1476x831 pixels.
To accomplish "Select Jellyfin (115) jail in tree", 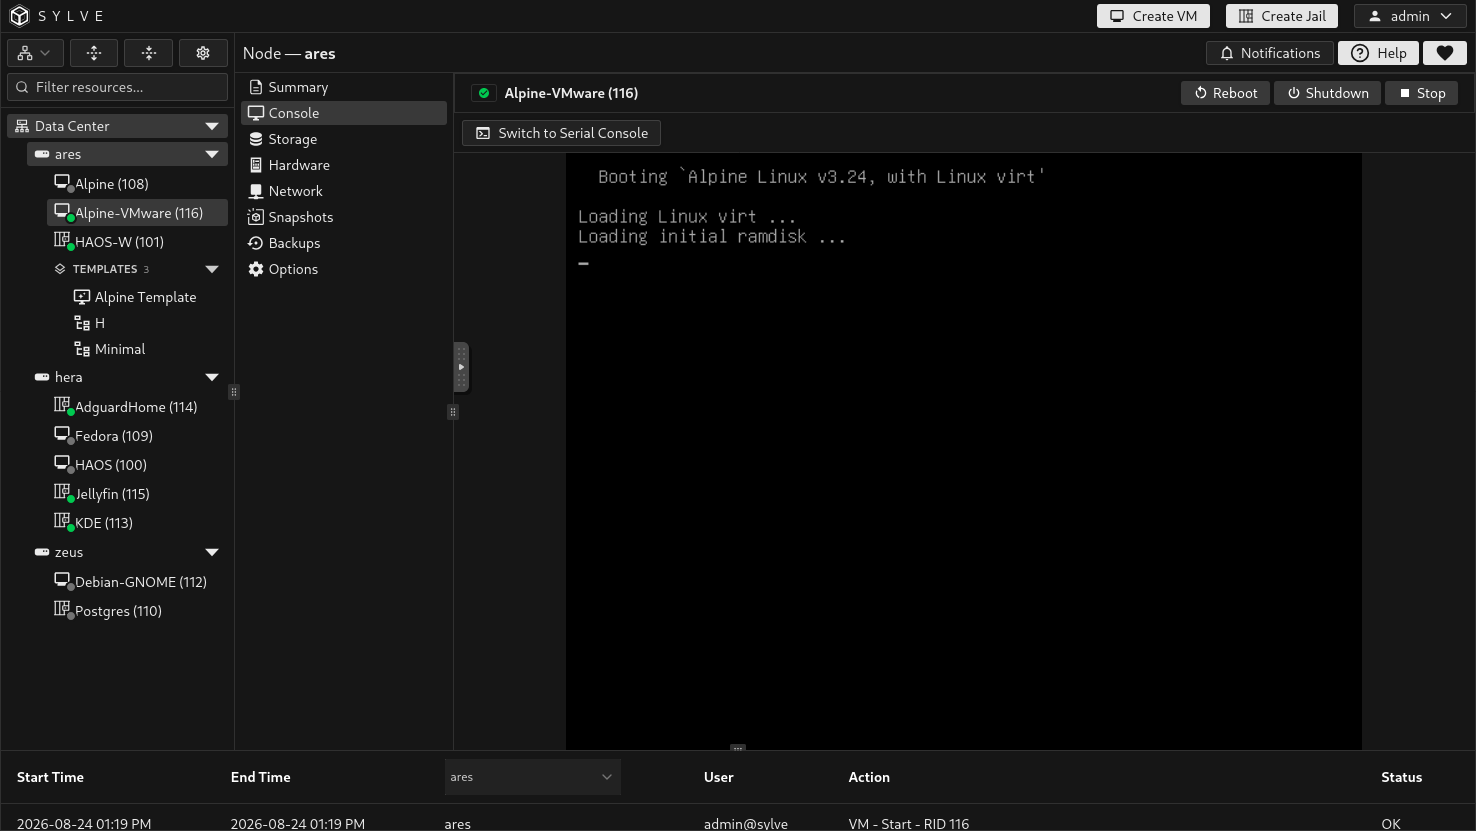I will click(x=137, y=494).
